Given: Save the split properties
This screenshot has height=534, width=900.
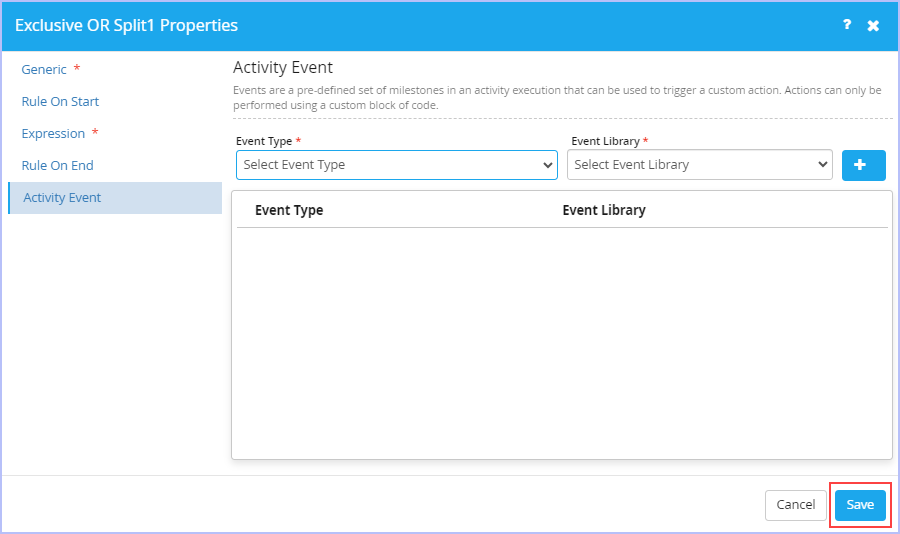Looking at the screenshot, I should point(860,505).
